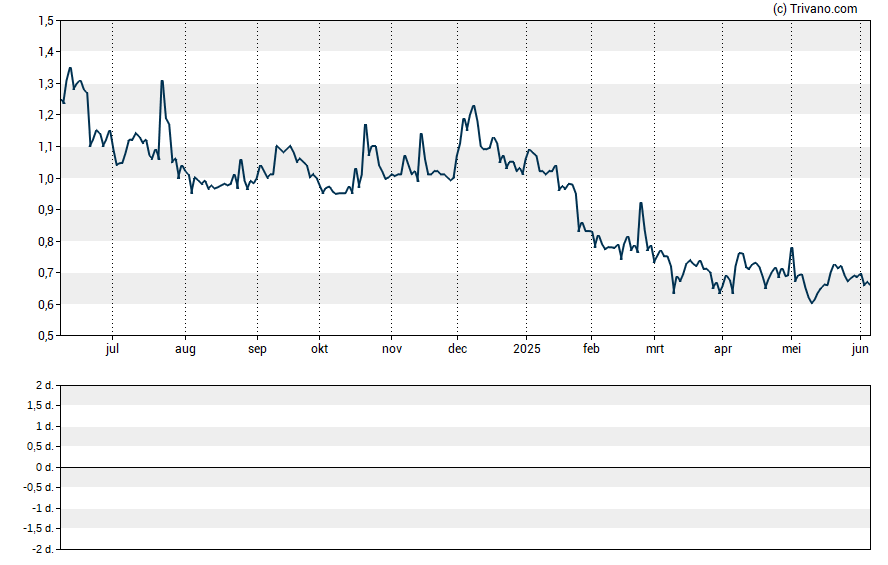Click the 'aug' month label
Image resolution: width=888 pixels, height=565 pixels.
coord(185,349)
